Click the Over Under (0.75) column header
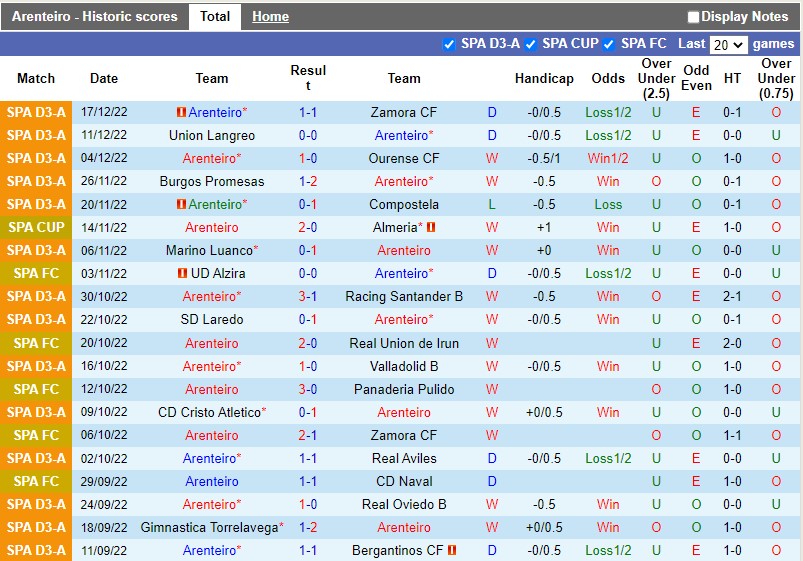Image resolution: width=803 pixels, height=561 pixels. coord(776,78)
